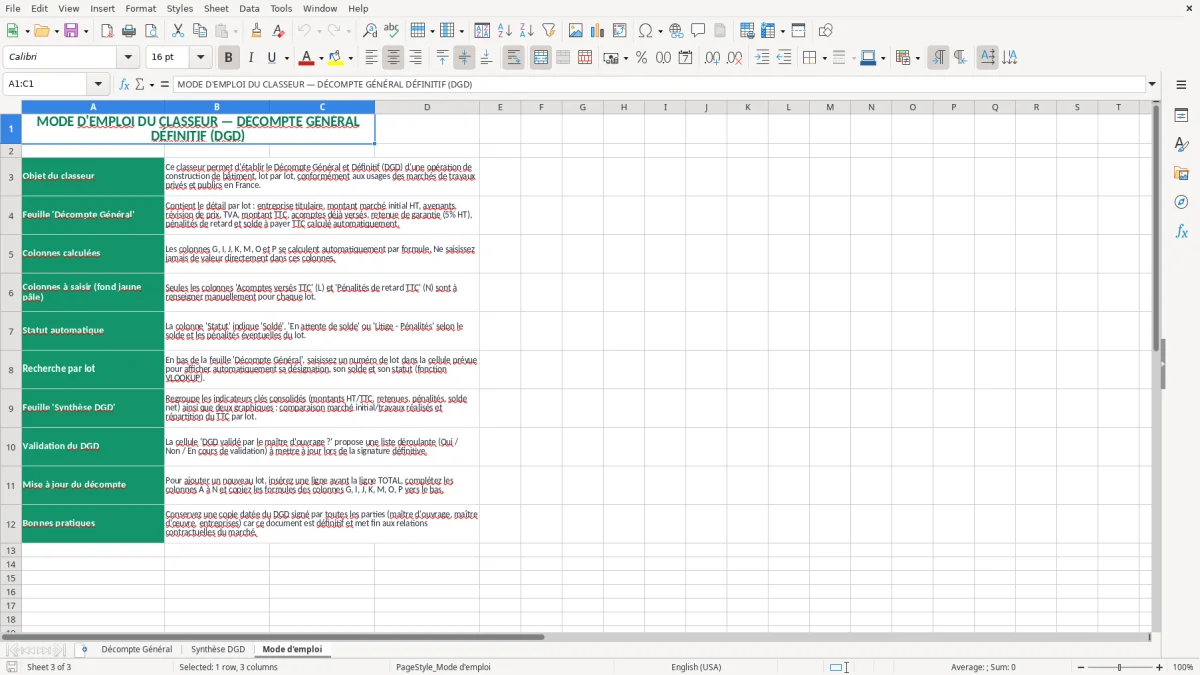The height and width of the screenshot is (675, 1200).
Task: Toggle underline formatting
Action: 271,58
